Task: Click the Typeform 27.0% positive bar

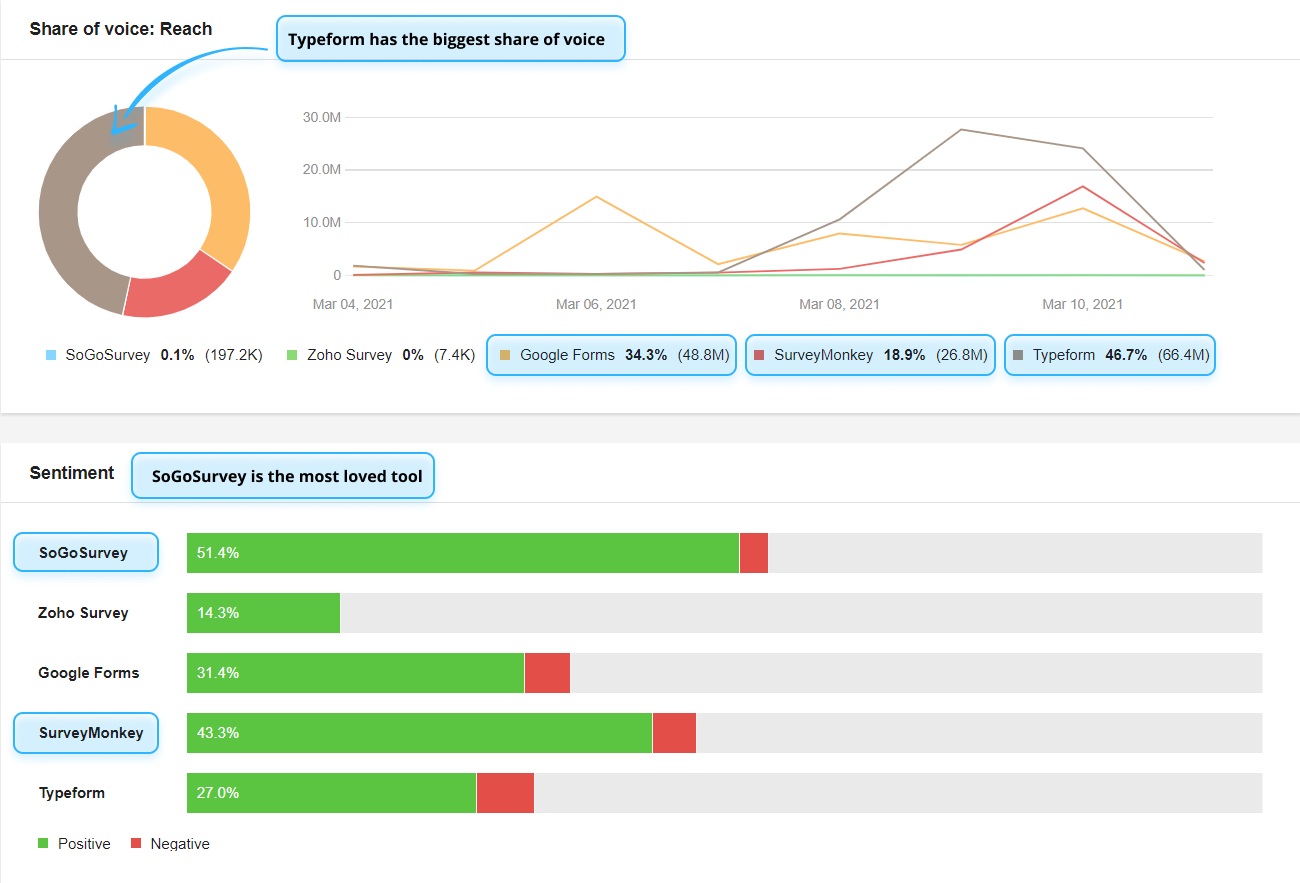Action: (x=331, y=793)
